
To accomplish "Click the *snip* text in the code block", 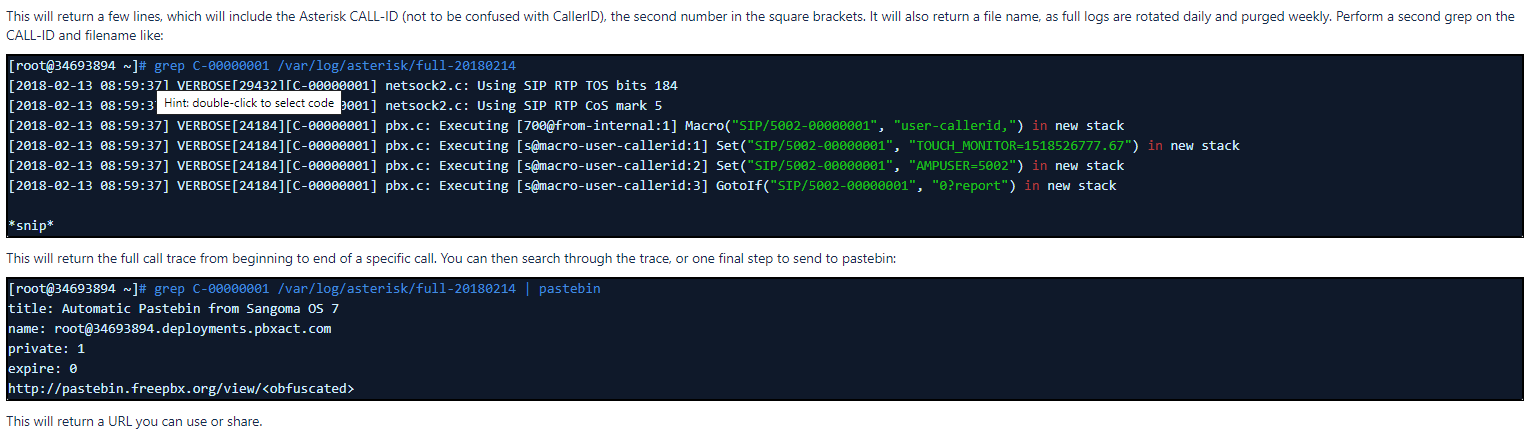I will tap(31, 225).
